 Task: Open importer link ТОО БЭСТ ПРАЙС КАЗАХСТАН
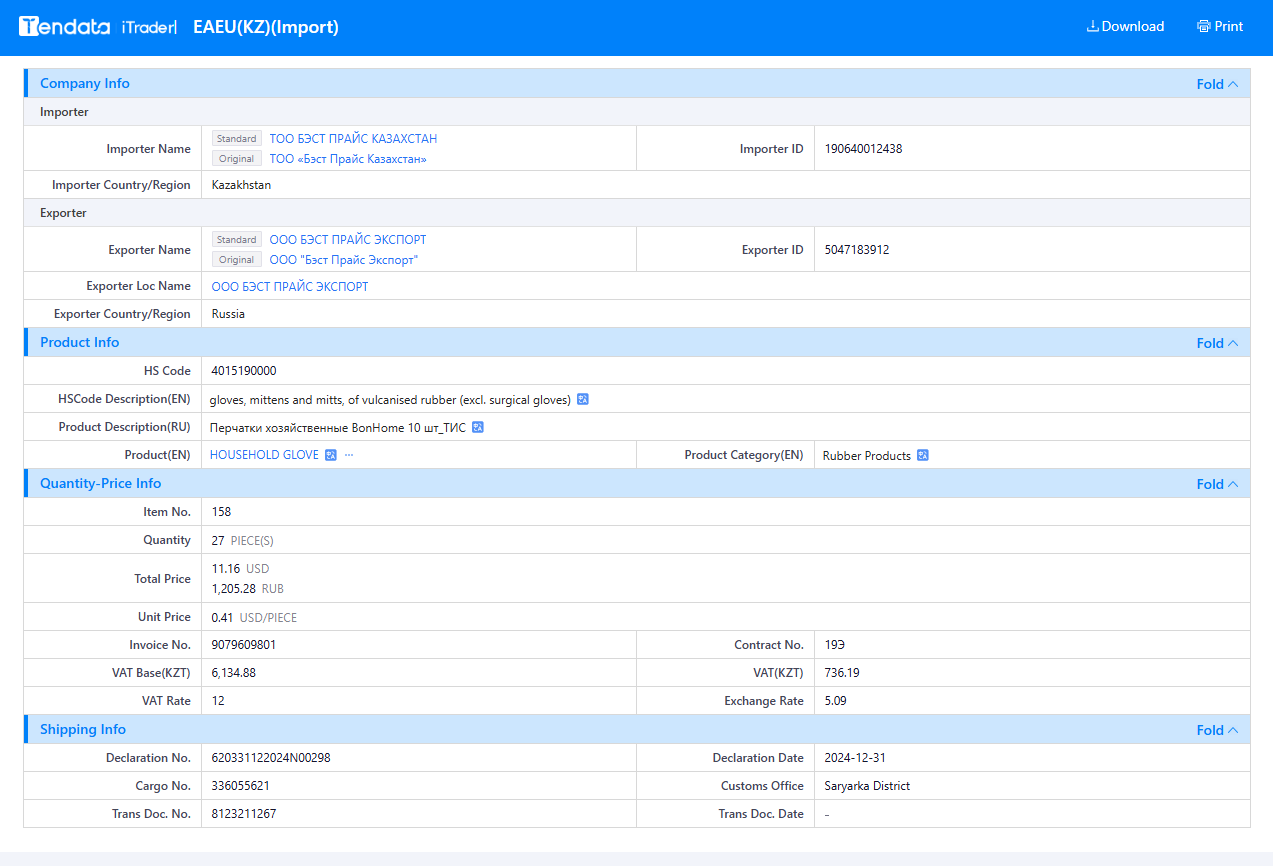(353, 139)
